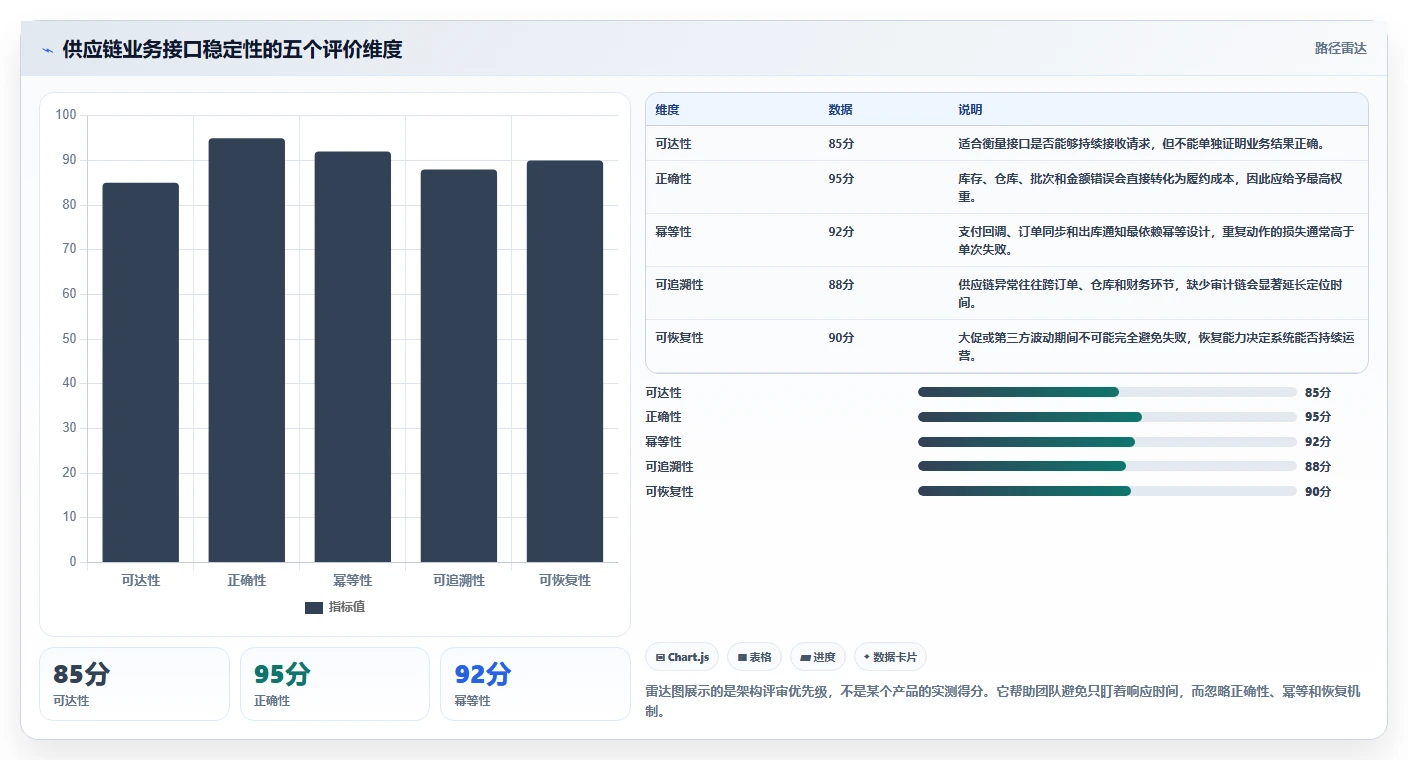
Task: Click the lightning icon beside the title
Action: (47, 50)
